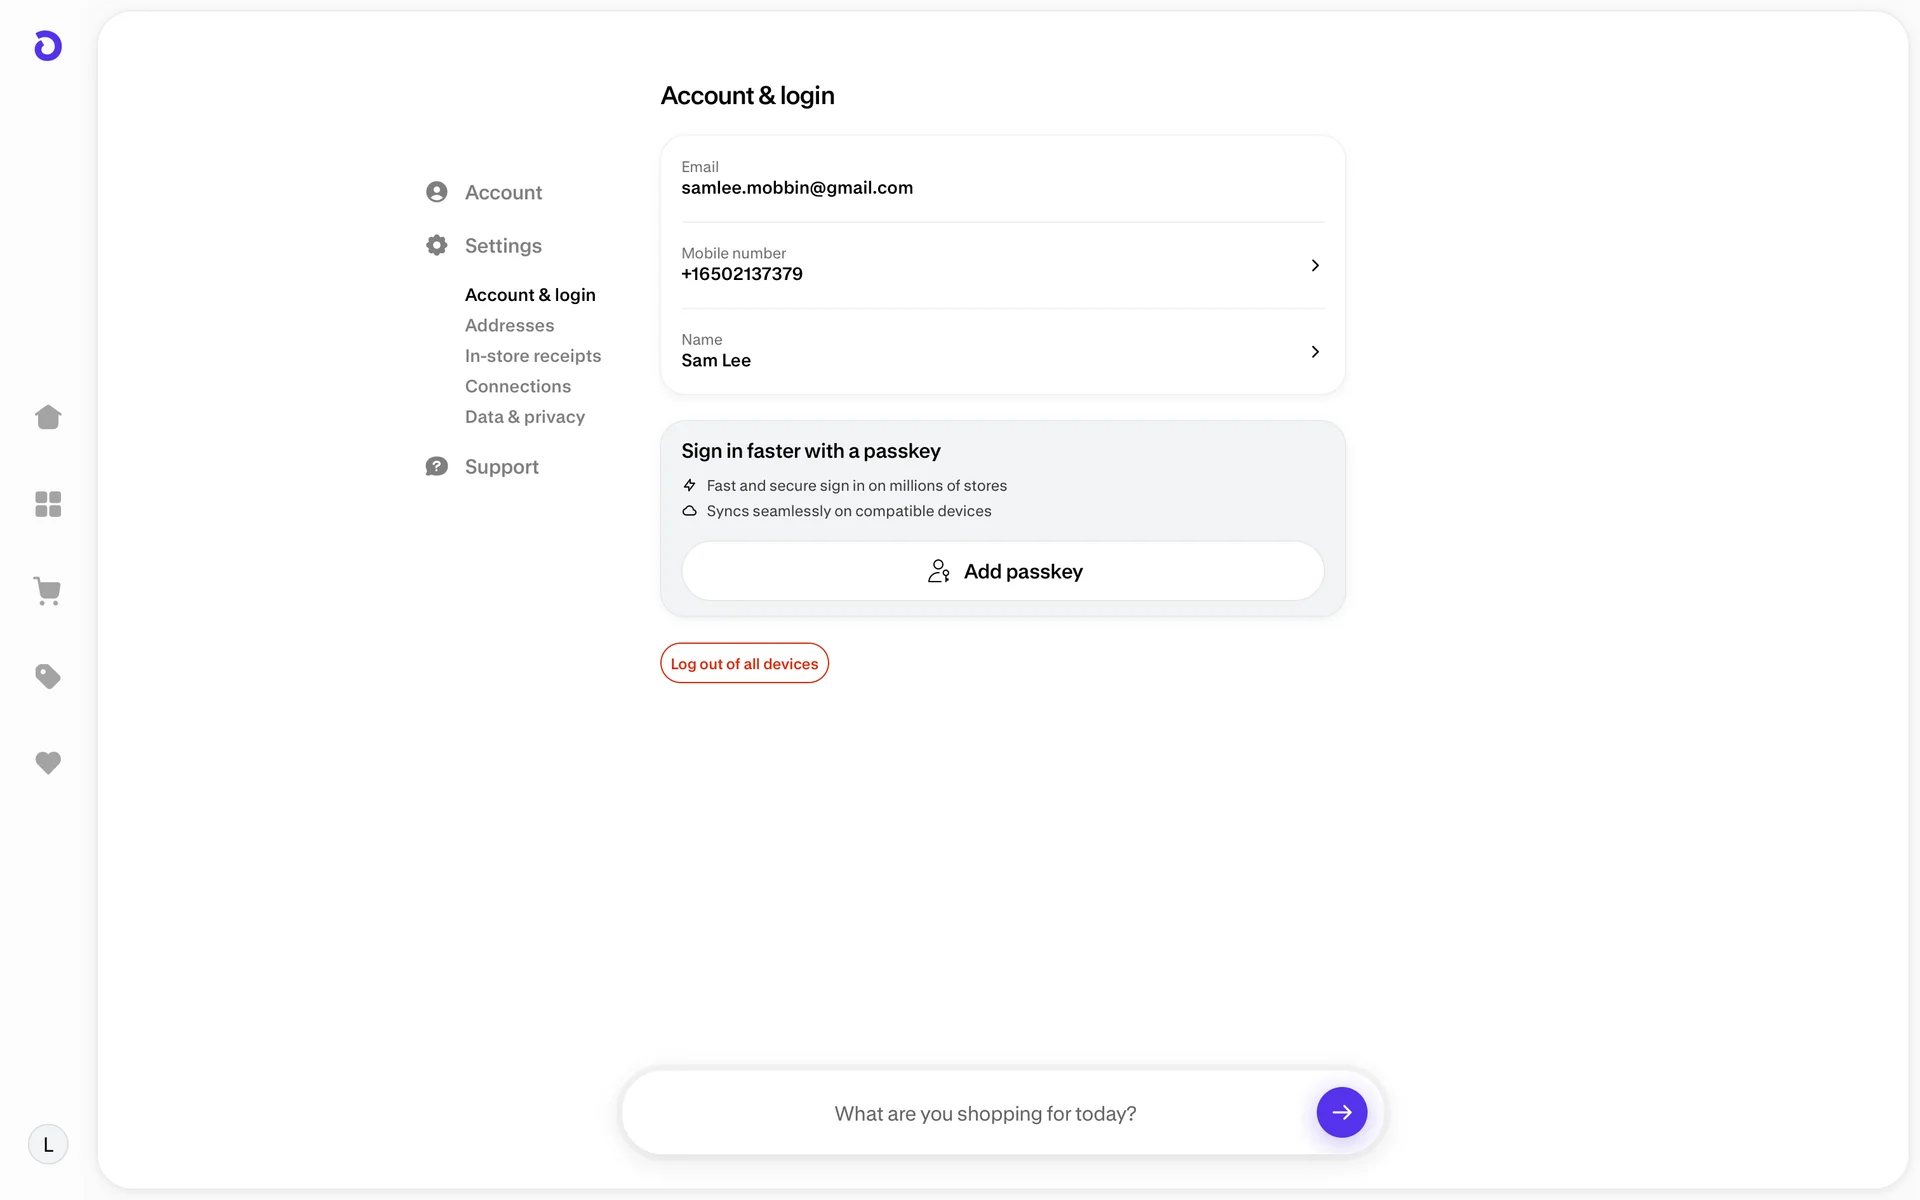
Task: Open the Account menu item
Action: pyautogui.click(x=503, y=192)
